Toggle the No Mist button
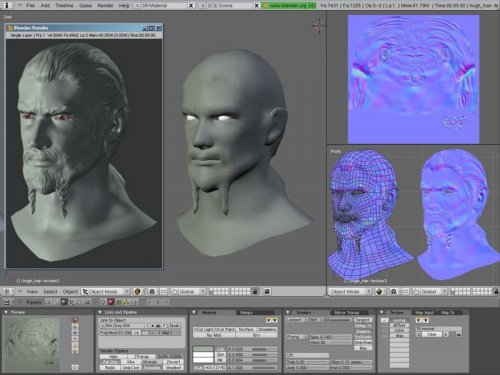This screenshot has width=500, height=375. pyautogui.click(x=214, y=335)
